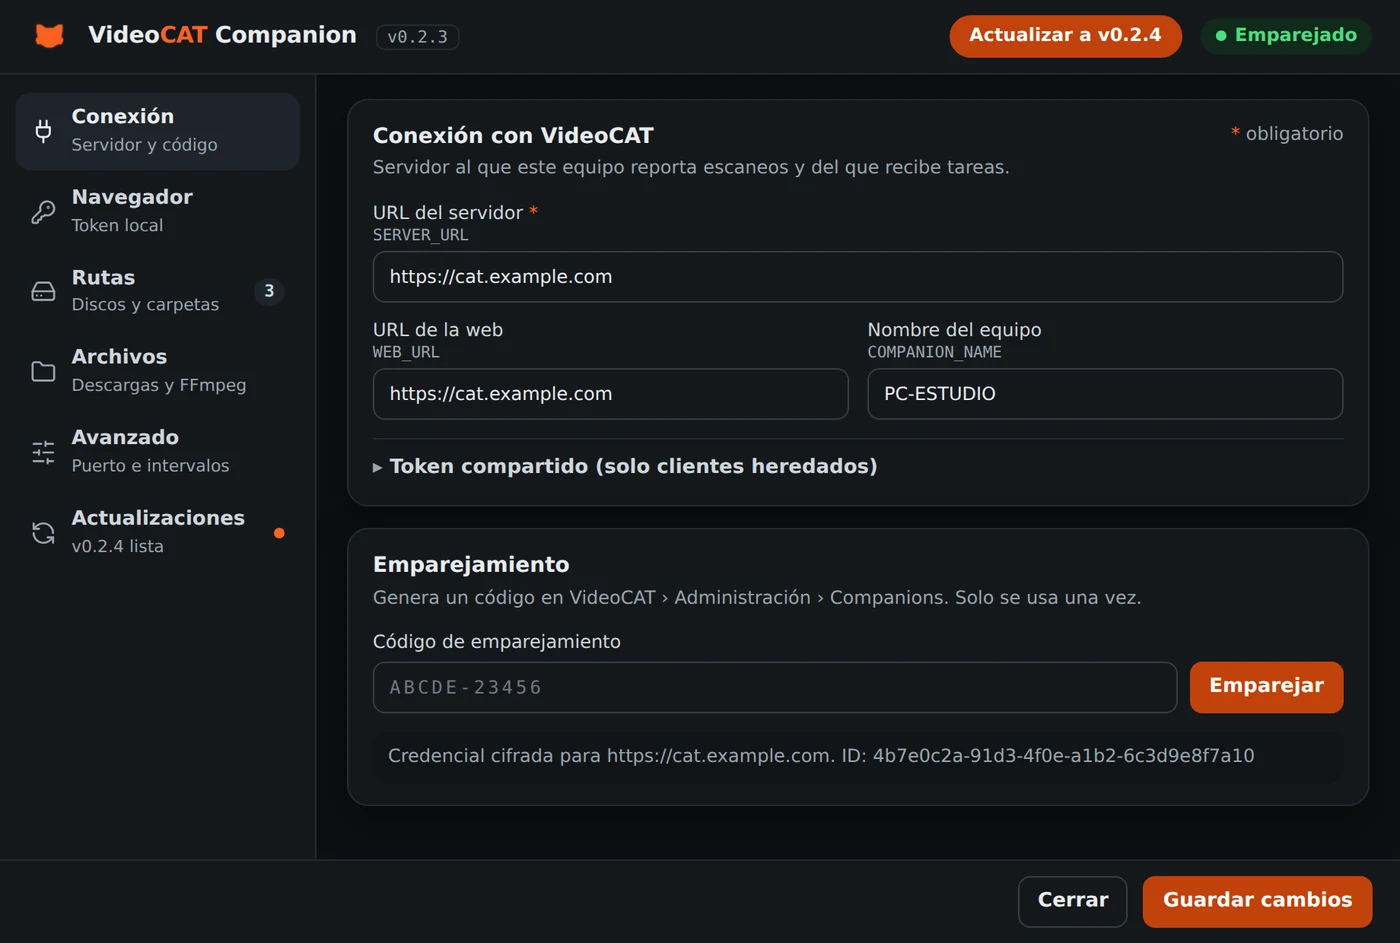Click the Credencial cifrada ID message

point(857,756)
